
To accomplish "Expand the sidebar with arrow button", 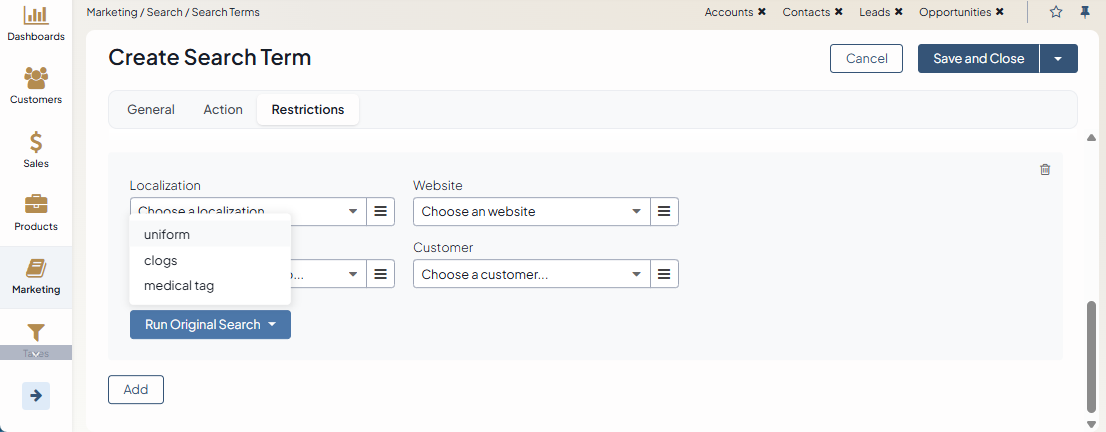I will (x=36, y=395).
